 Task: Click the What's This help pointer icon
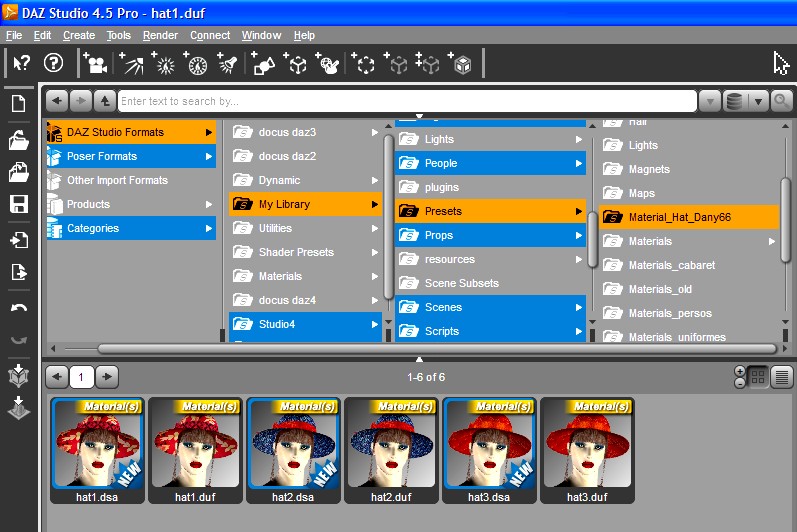coord(21,64)
